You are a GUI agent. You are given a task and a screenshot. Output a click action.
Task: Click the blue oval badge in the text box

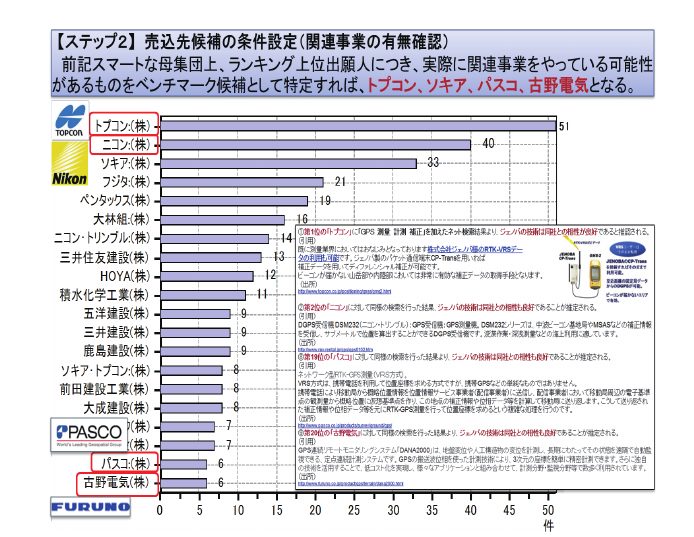click(627, 249)
